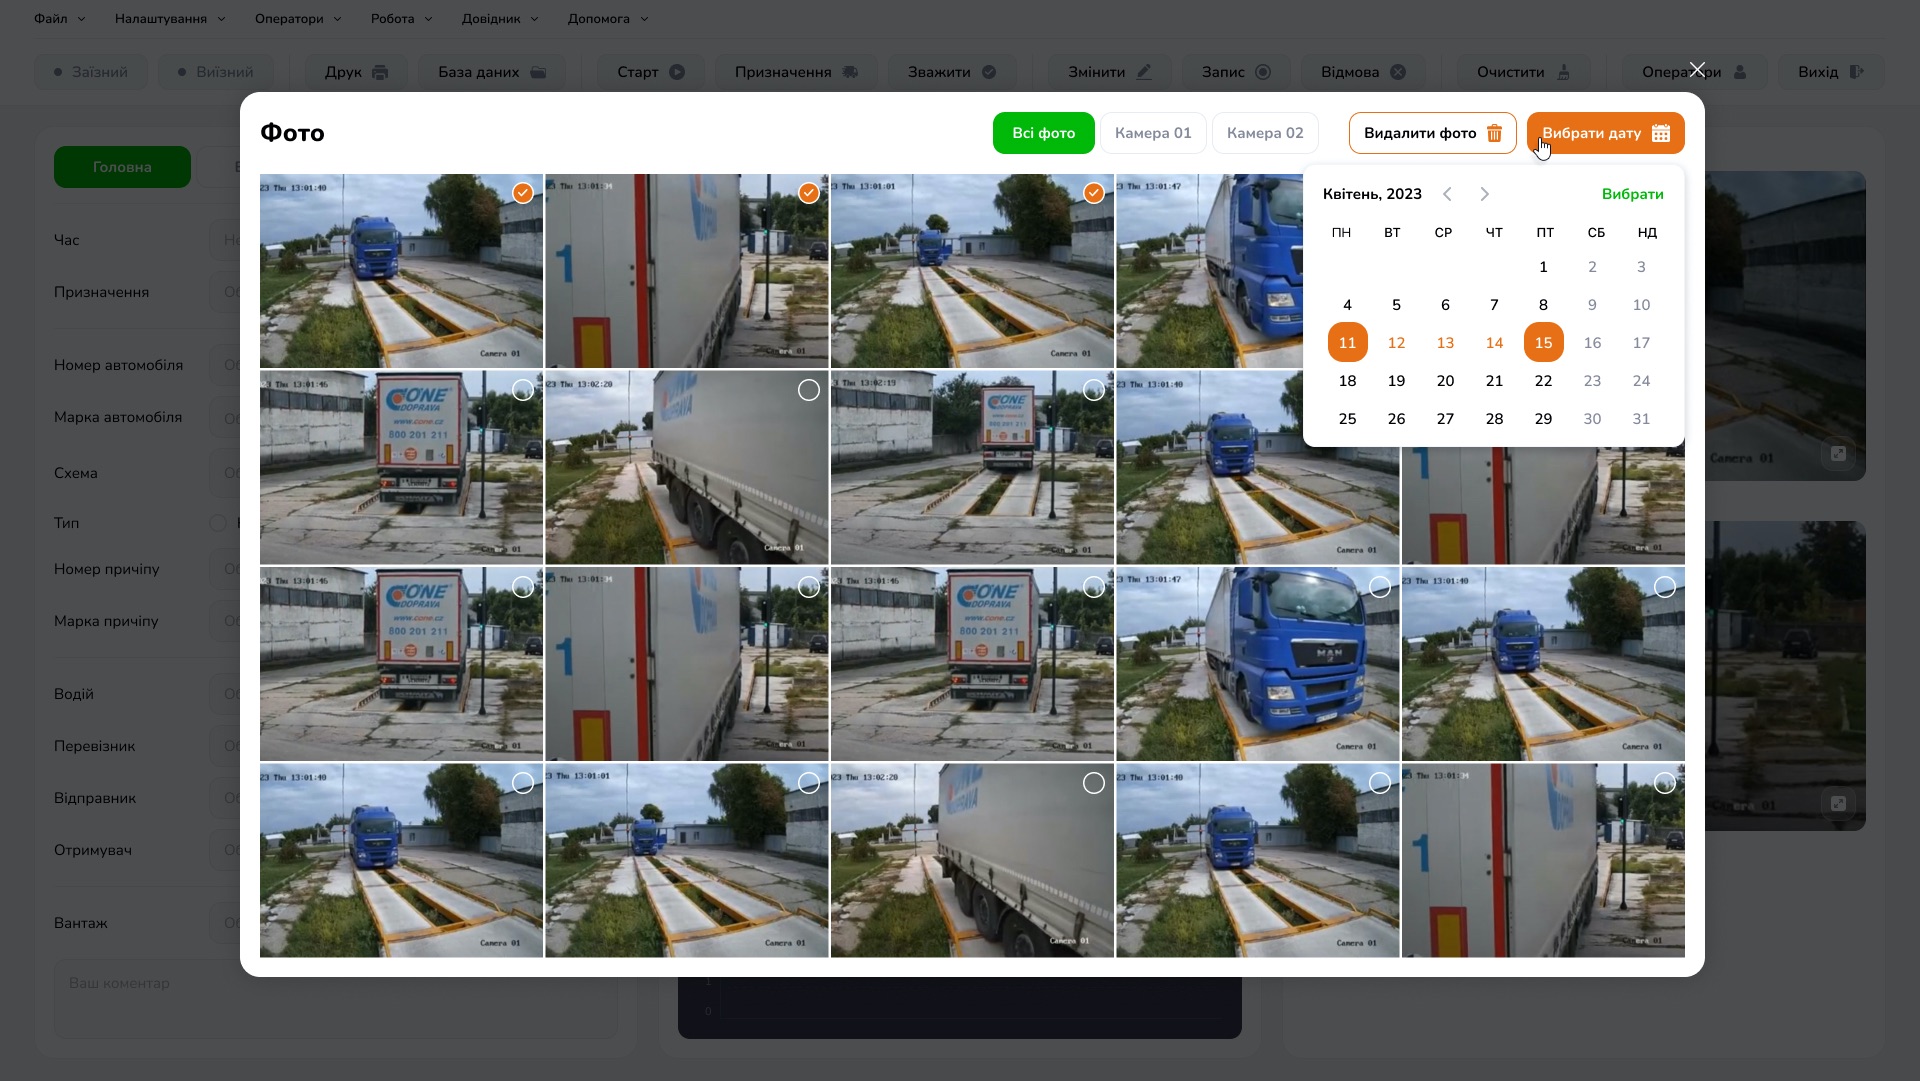Screen dimensions: 1920x1081
Task: Click the Оператори toolbar button
Action: 1693,72
